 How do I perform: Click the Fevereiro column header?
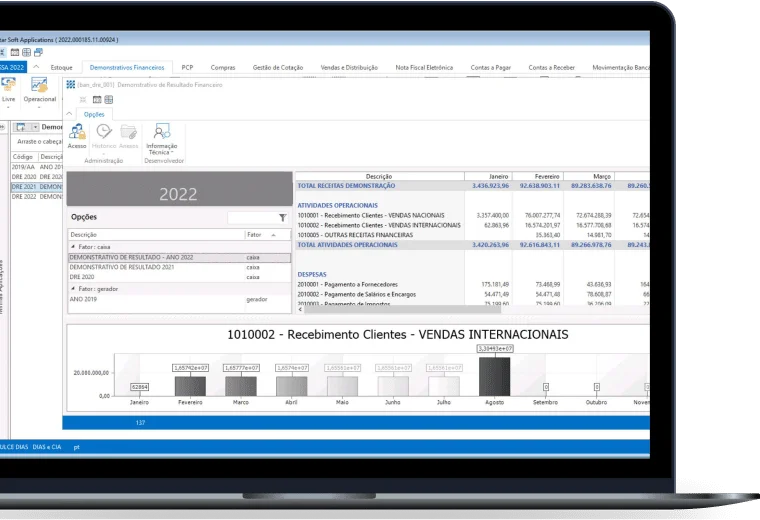[x=538, y=176]
